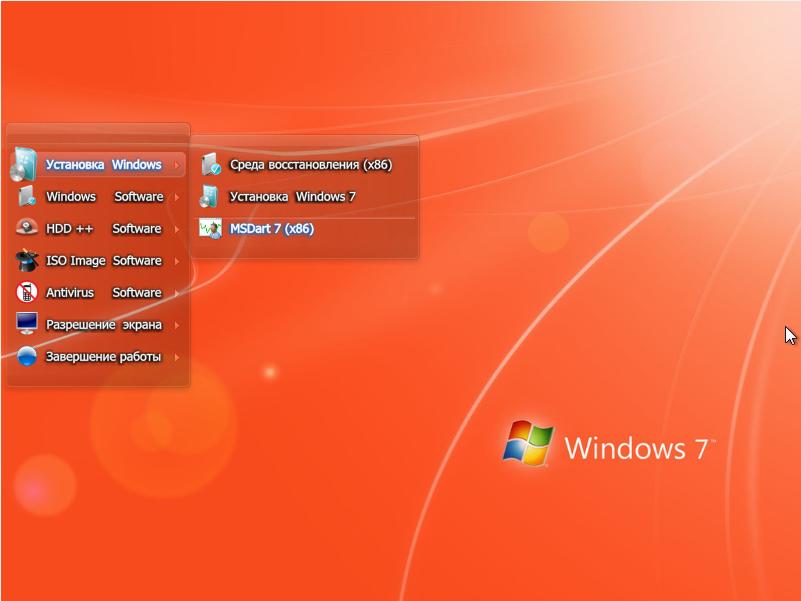Expand arrow next to HDD ++ Software
This screenshot has width=801, height=601.
pyautogui.click(x=177, y=229)
